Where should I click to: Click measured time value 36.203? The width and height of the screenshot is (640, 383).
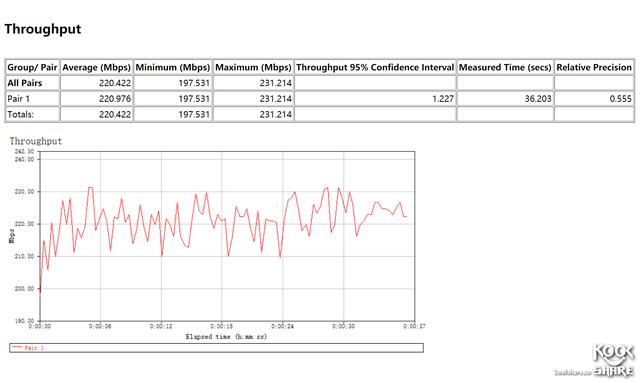coord(538,98)
